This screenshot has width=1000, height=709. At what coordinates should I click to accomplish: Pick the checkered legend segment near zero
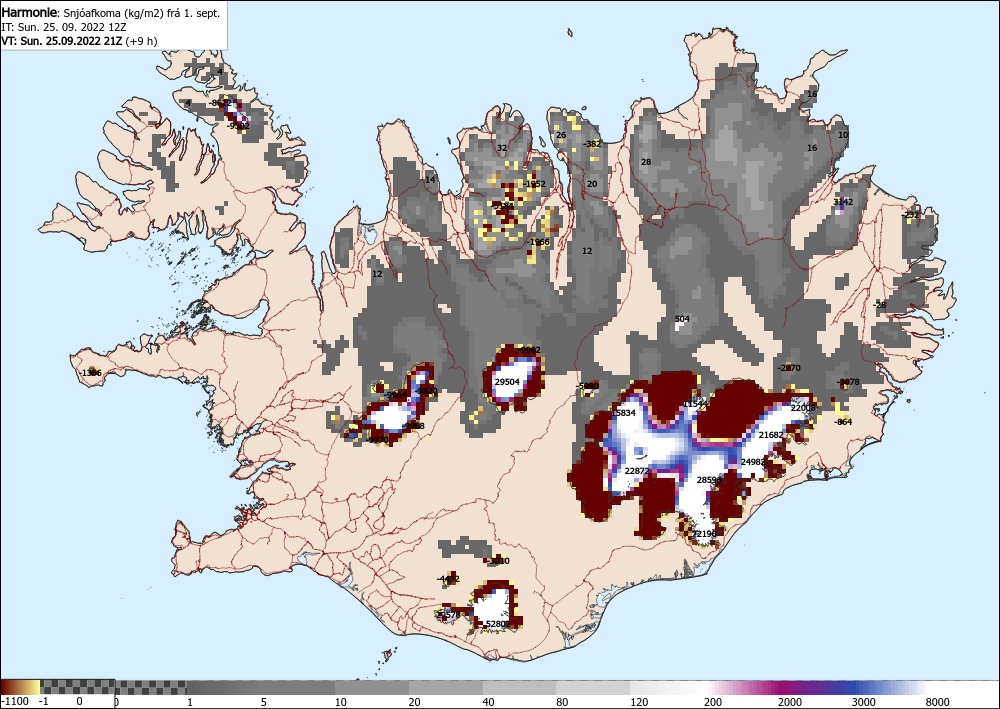pyautogui.click(x=77, y=687)
